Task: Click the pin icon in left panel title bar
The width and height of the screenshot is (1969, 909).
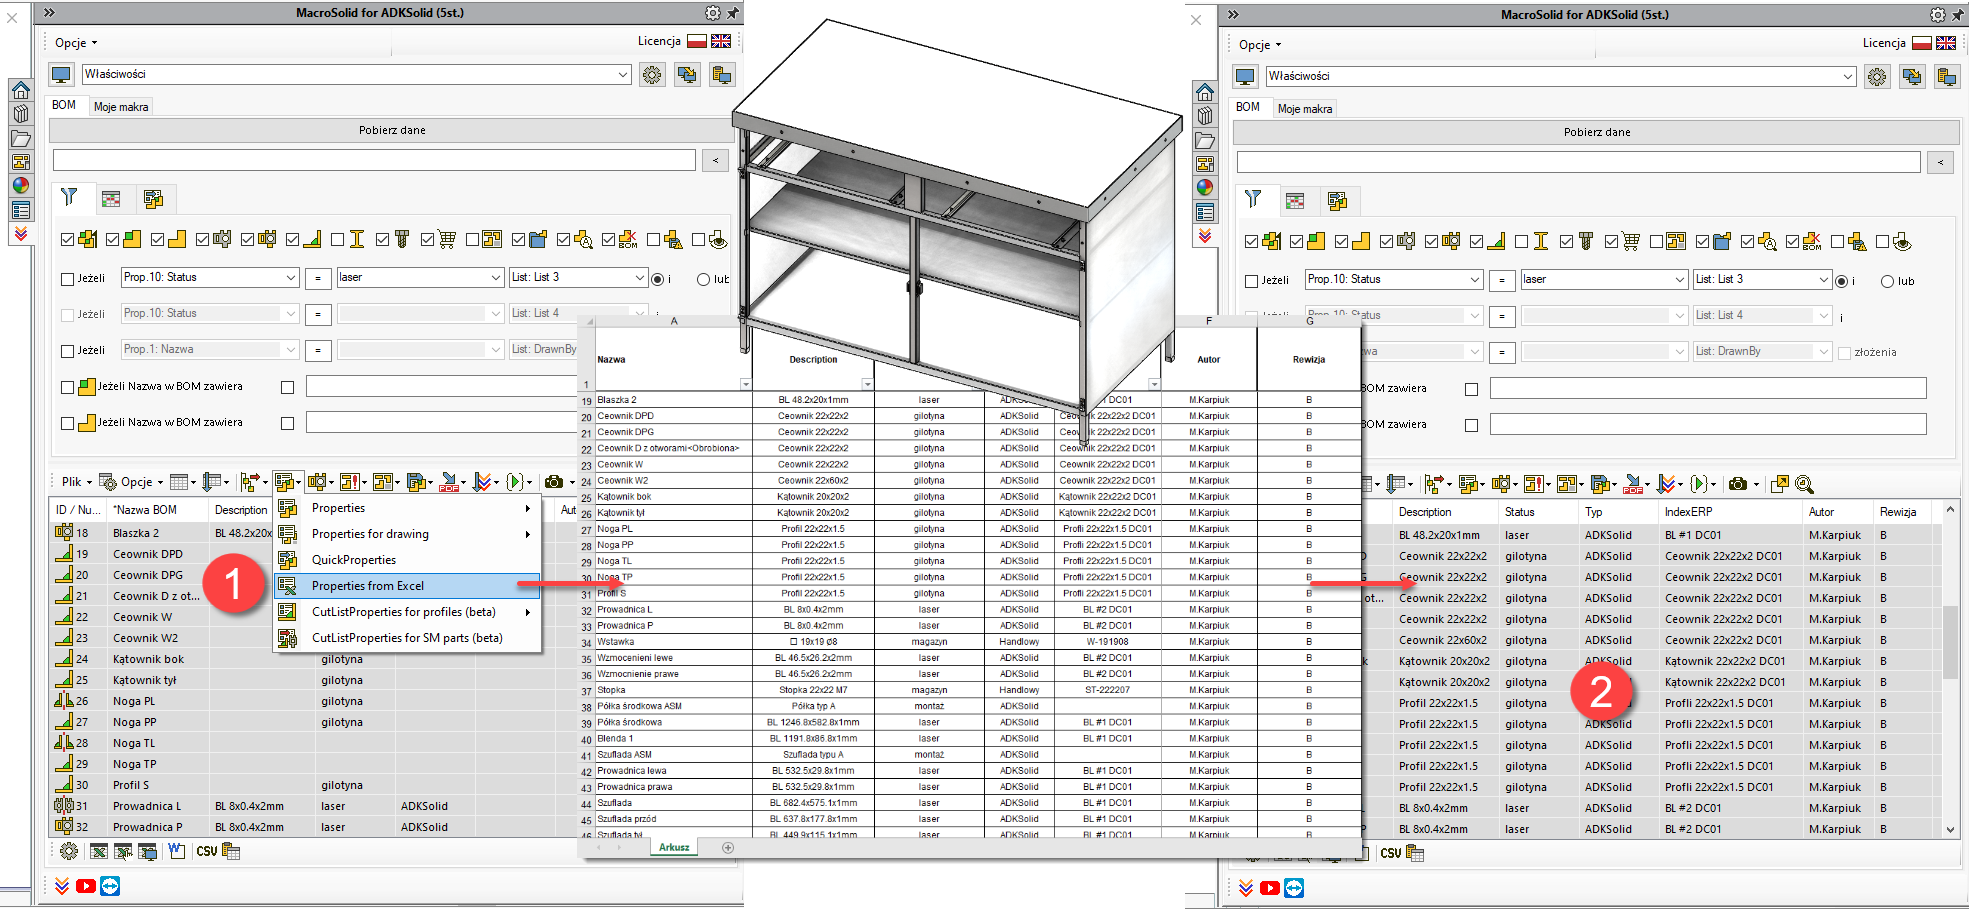Action: tap(733, 13)
